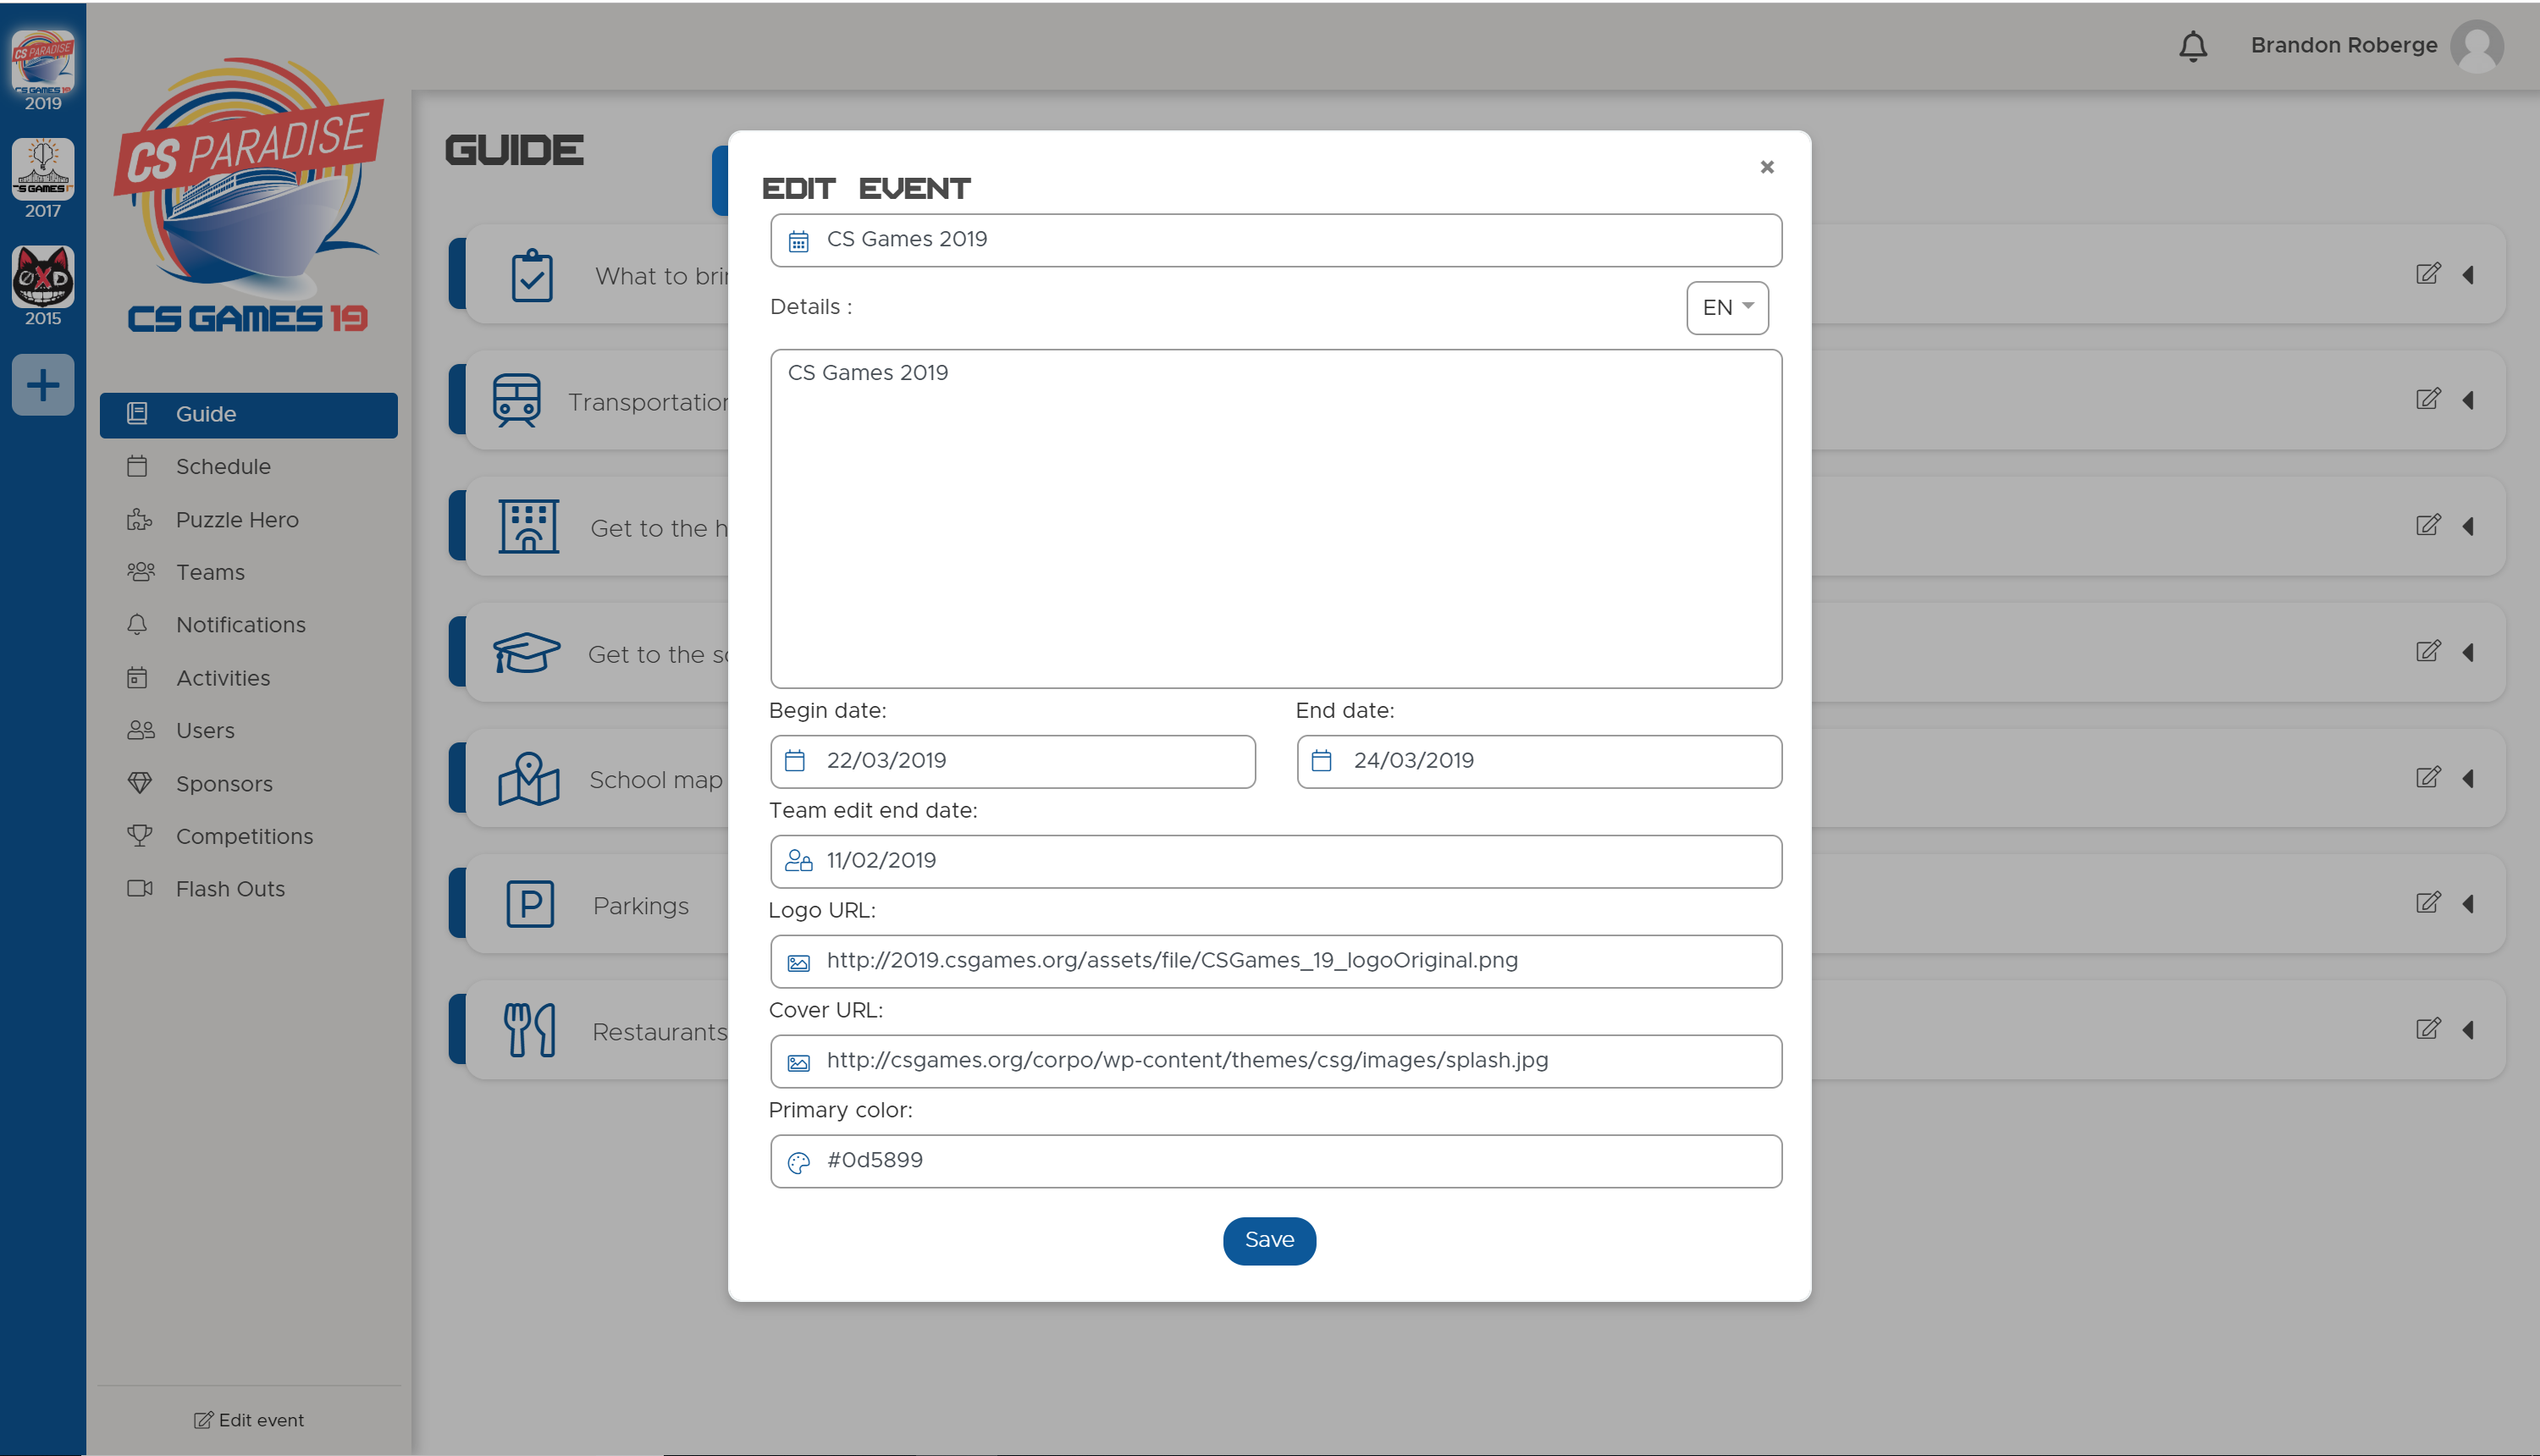Image resolution: width=2540 pixels, height=1456 pixels.
Task: Open the Notifications sidebar item
Action: tap(249, 625)
